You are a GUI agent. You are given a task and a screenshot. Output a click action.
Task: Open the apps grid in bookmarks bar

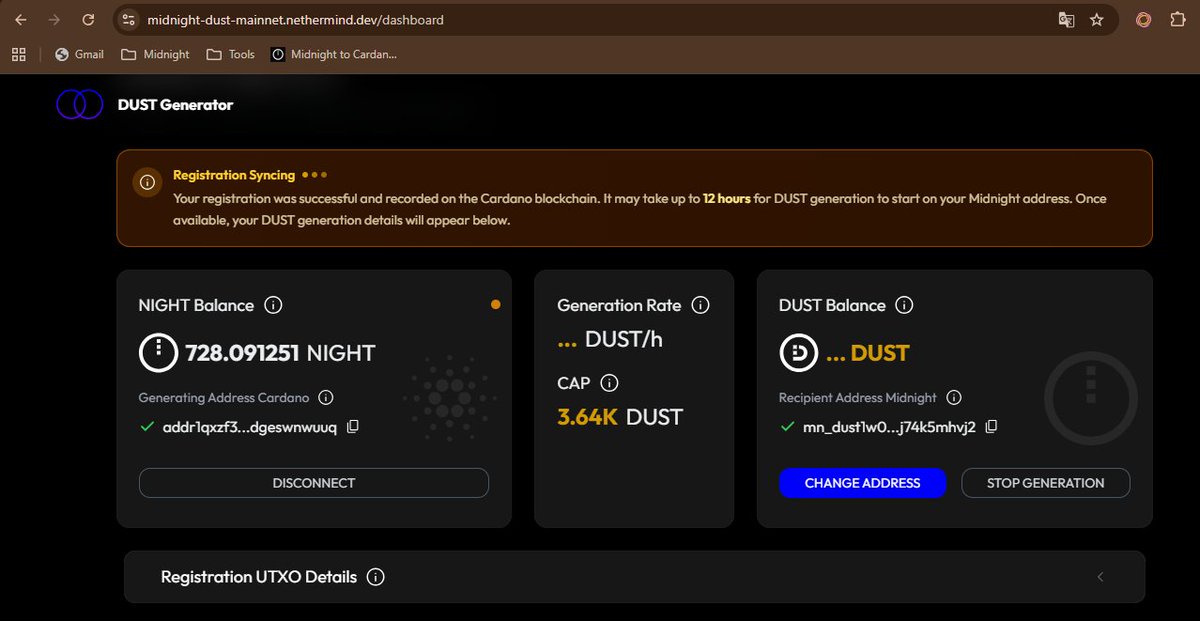pyautogui.click(x=19, y=54)
